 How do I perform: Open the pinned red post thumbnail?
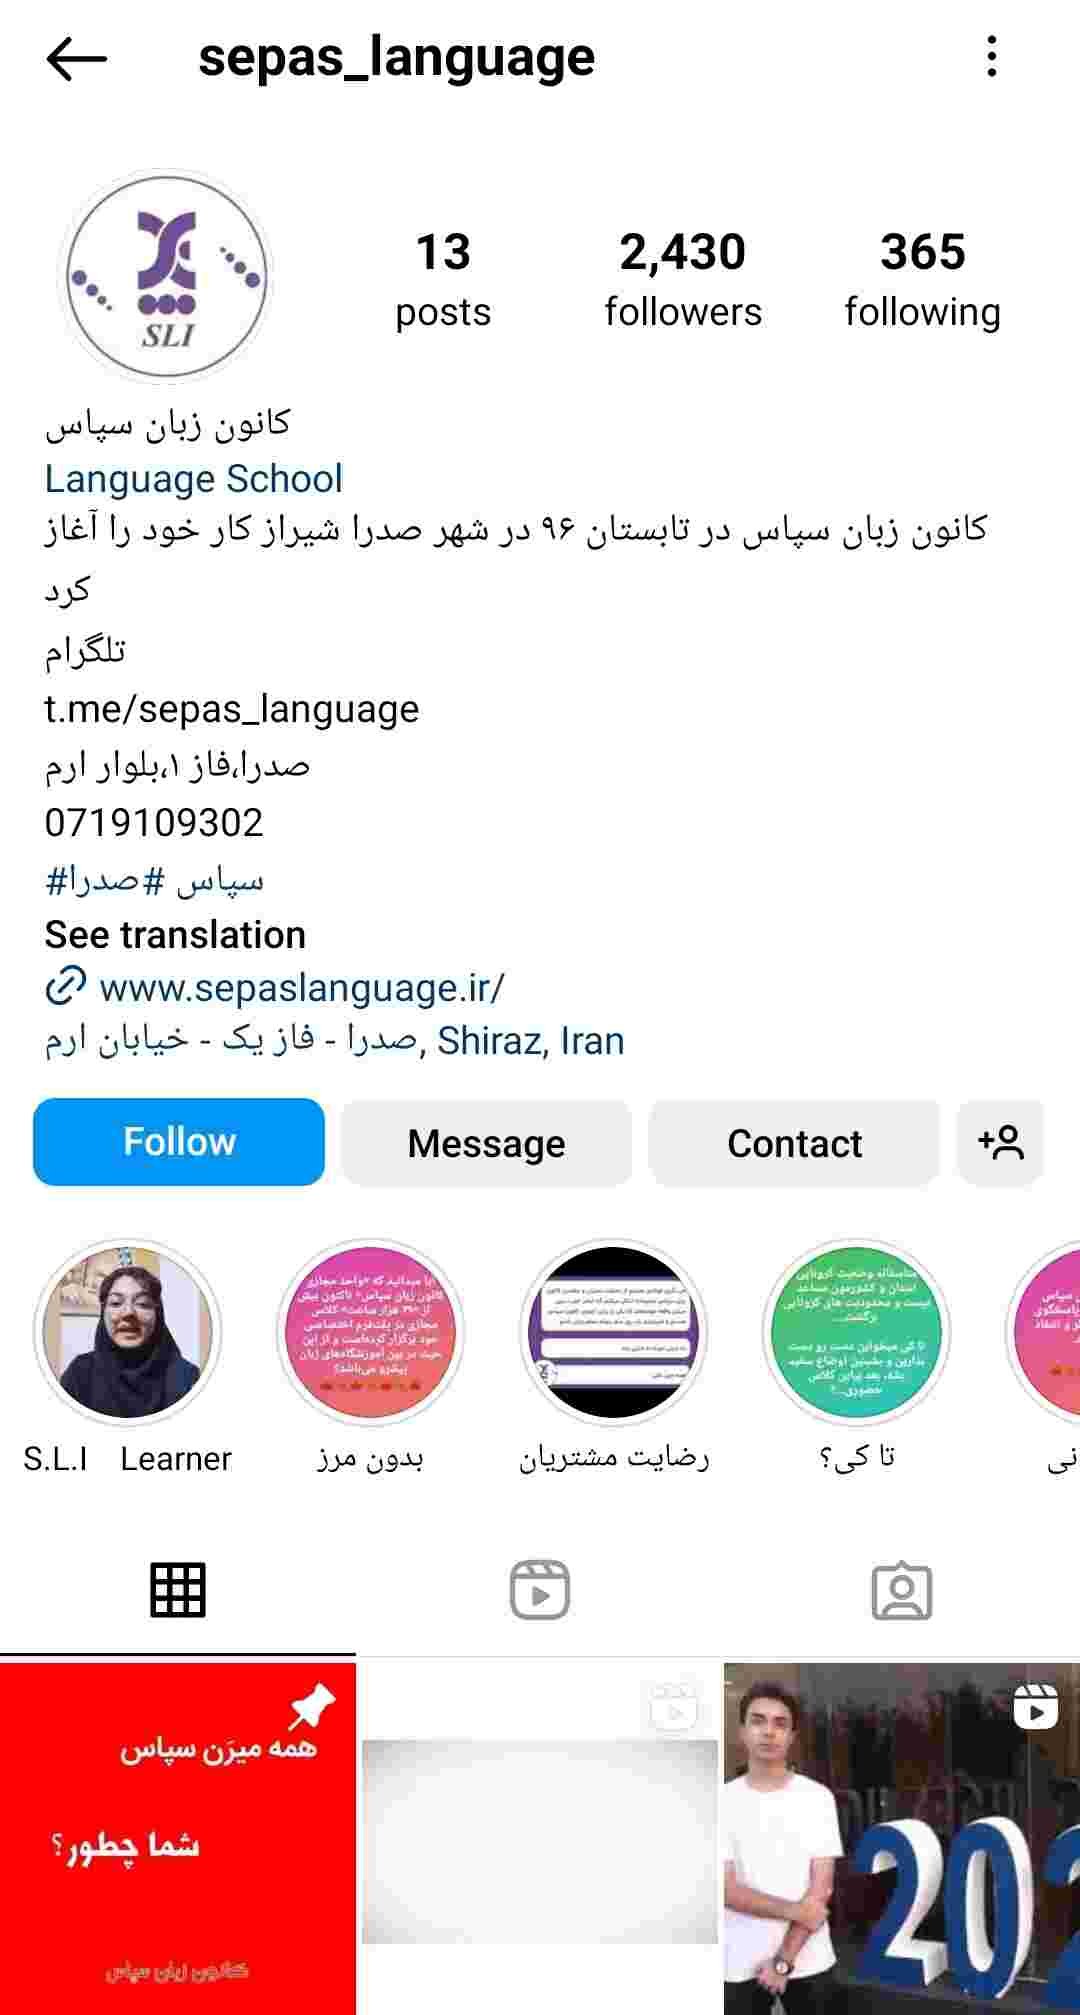pos(178,1838)
